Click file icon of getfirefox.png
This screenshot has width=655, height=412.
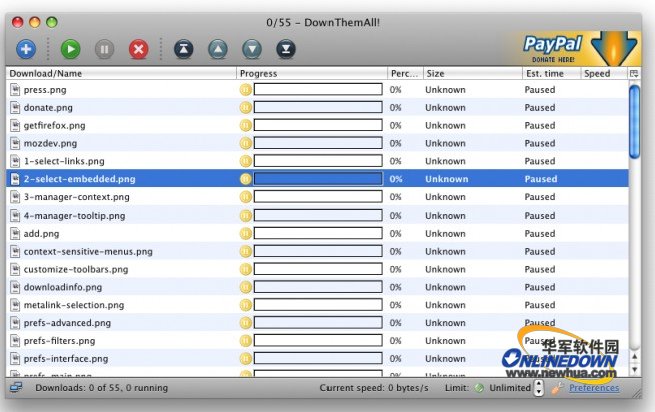click(x=15, y=125)
